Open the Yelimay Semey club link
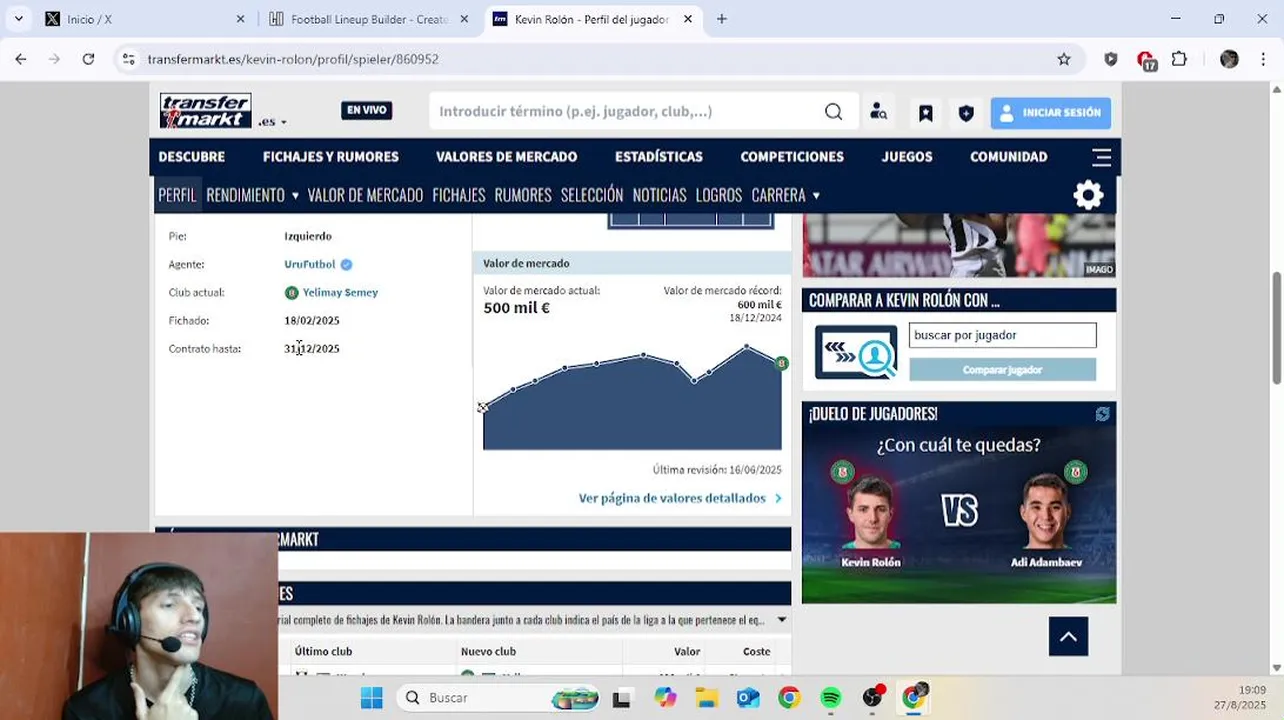The height and width of the screenshot is (720, 1284). point(340,293)
